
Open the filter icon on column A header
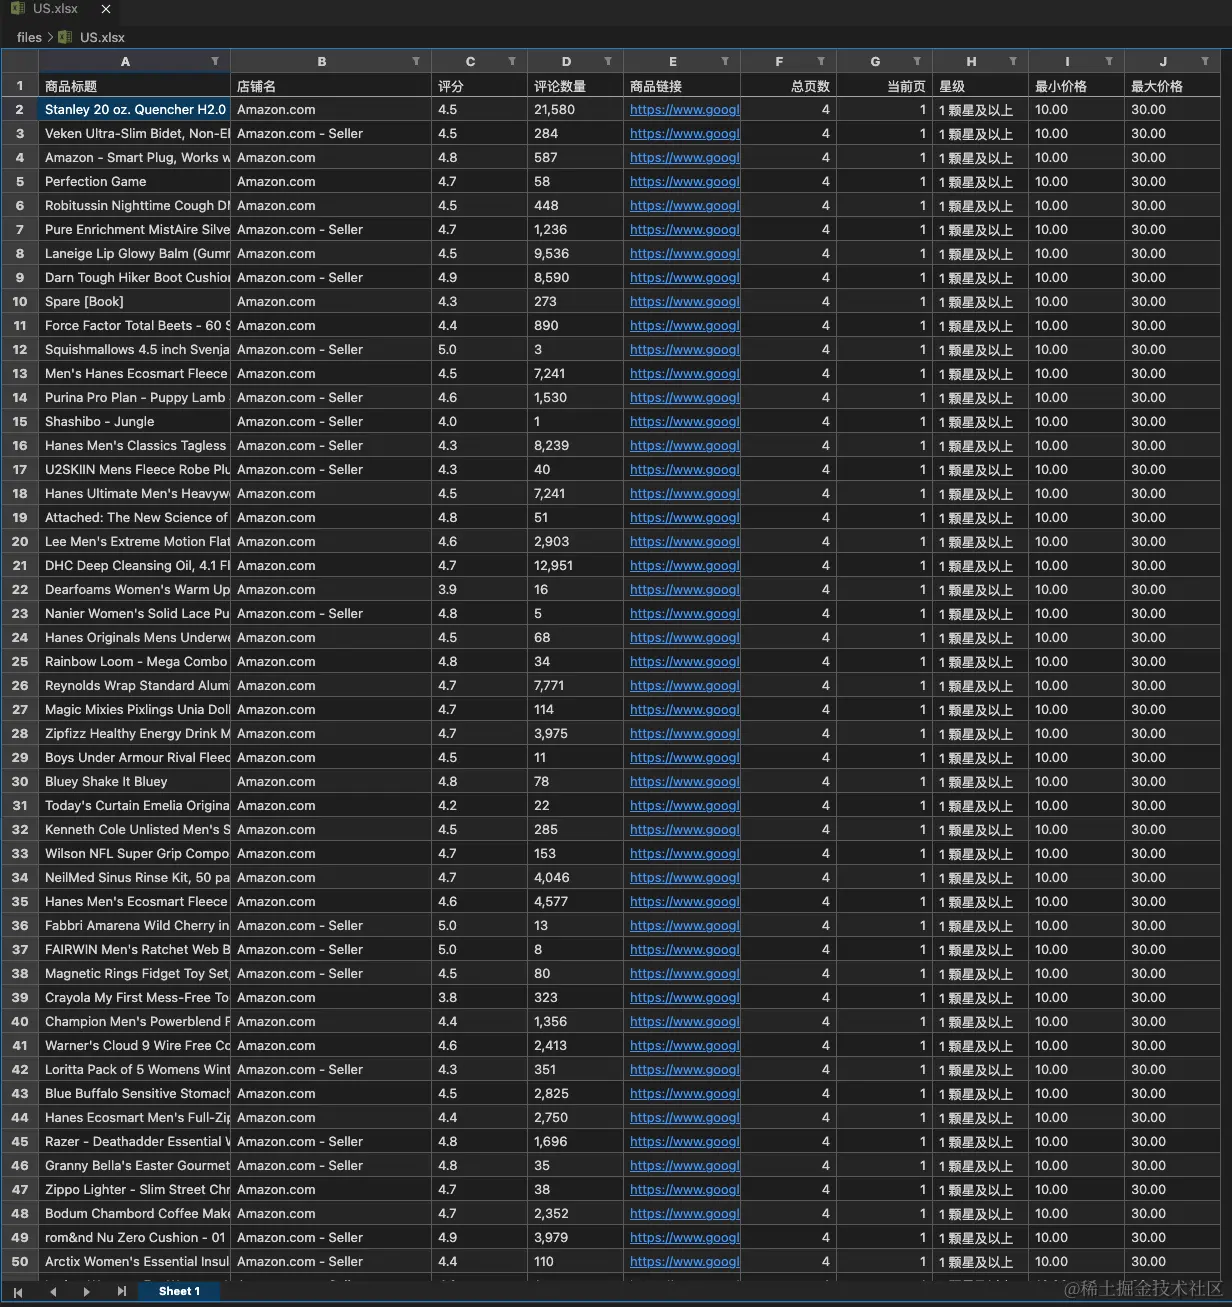(215, 62)
